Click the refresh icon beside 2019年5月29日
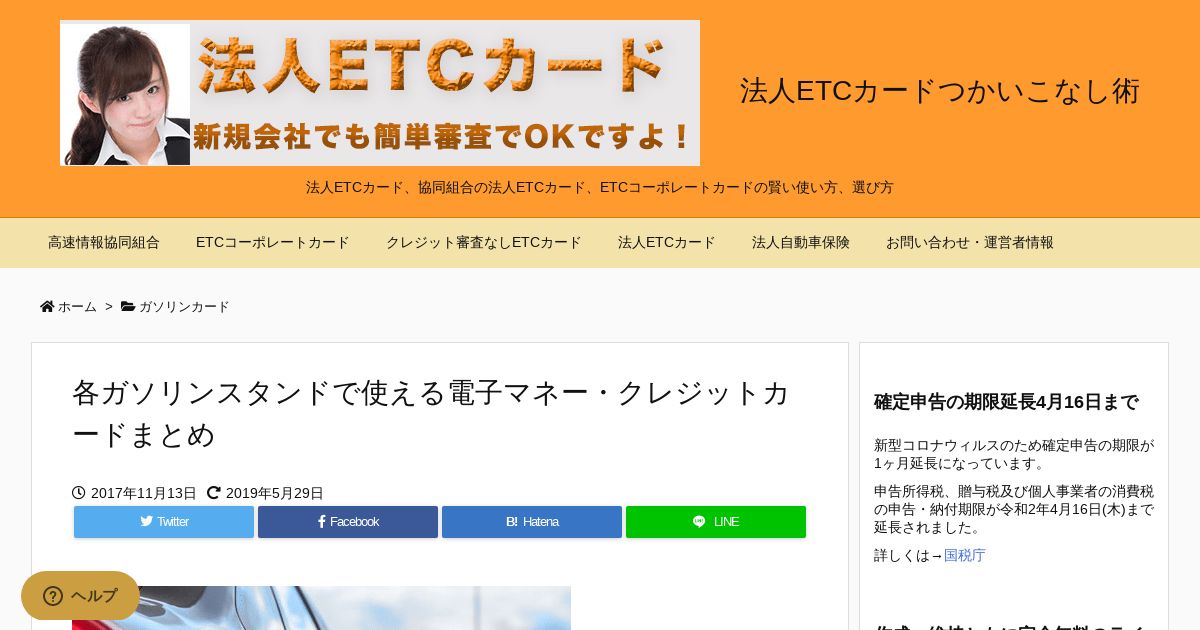Screen dimensions: 1200x630 [214, 493]
